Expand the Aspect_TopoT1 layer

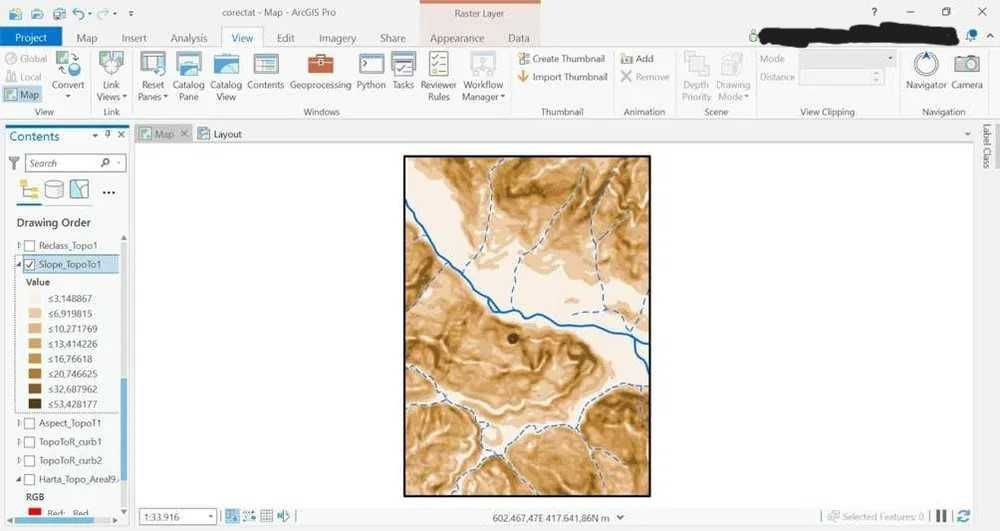point(18,423)
